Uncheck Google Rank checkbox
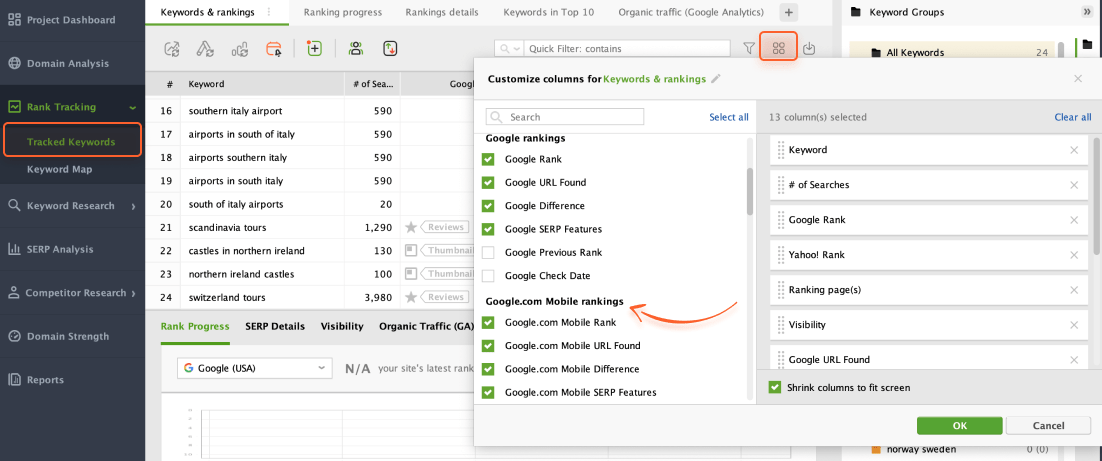Screen dimensions: 1102x461 pos(488,160)
